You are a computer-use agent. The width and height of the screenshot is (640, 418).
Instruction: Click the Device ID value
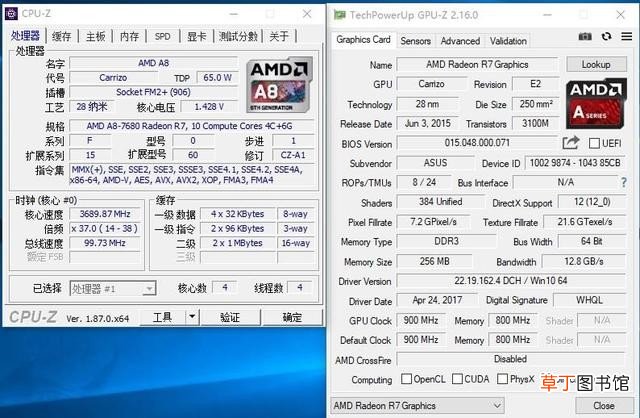575,163
